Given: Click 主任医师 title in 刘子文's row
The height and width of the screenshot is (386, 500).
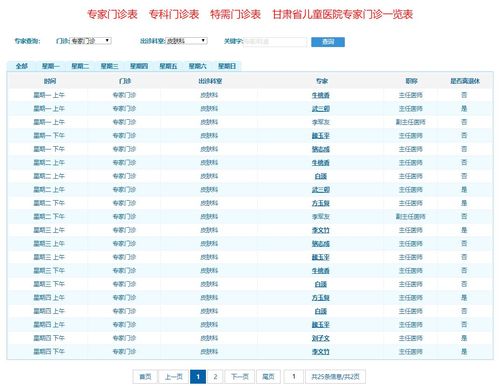Looking at the screenshot, I should (x=411, y=338).
